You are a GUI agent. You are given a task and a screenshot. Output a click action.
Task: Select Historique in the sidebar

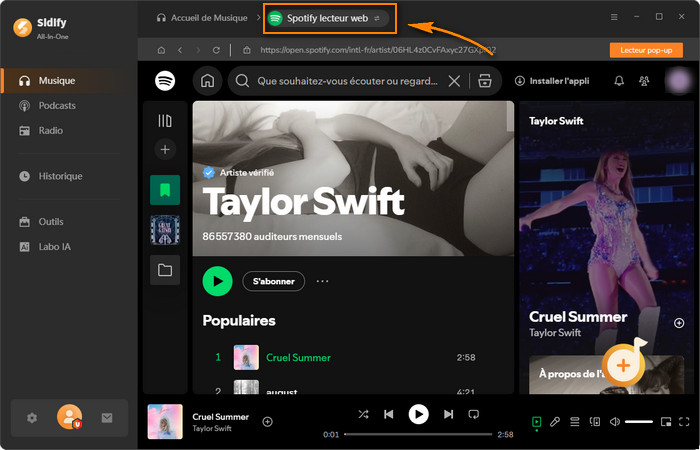pyautogui.click(x=60, y=176)
